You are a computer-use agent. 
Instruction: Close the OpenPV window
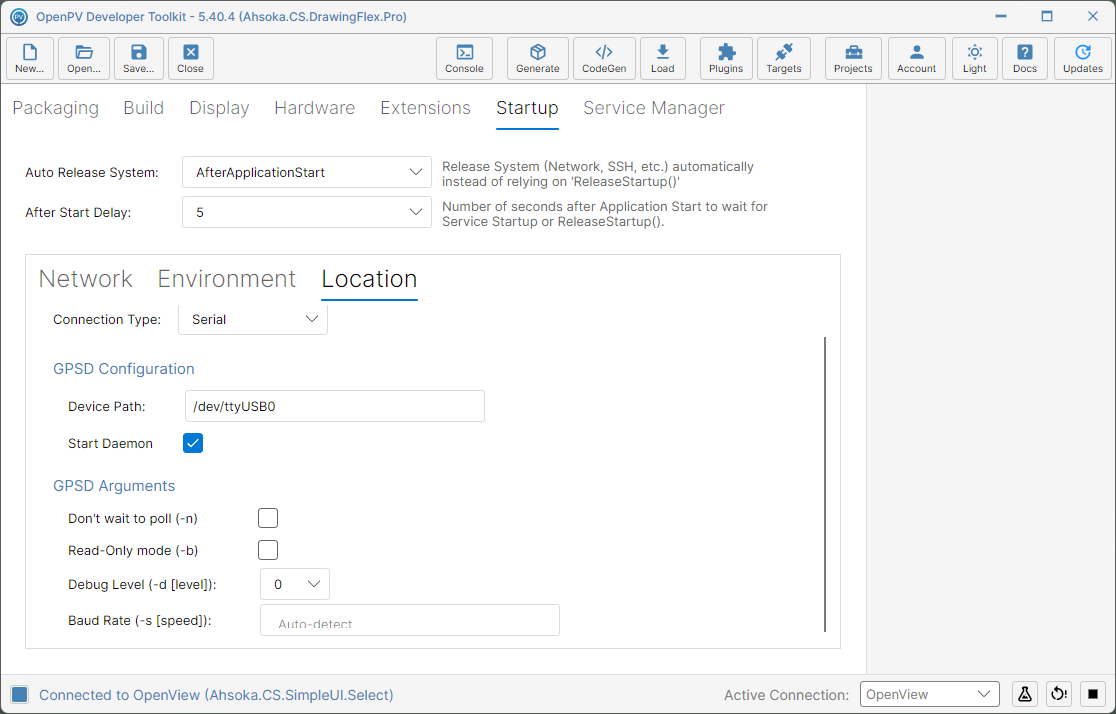coord(1093,16)
